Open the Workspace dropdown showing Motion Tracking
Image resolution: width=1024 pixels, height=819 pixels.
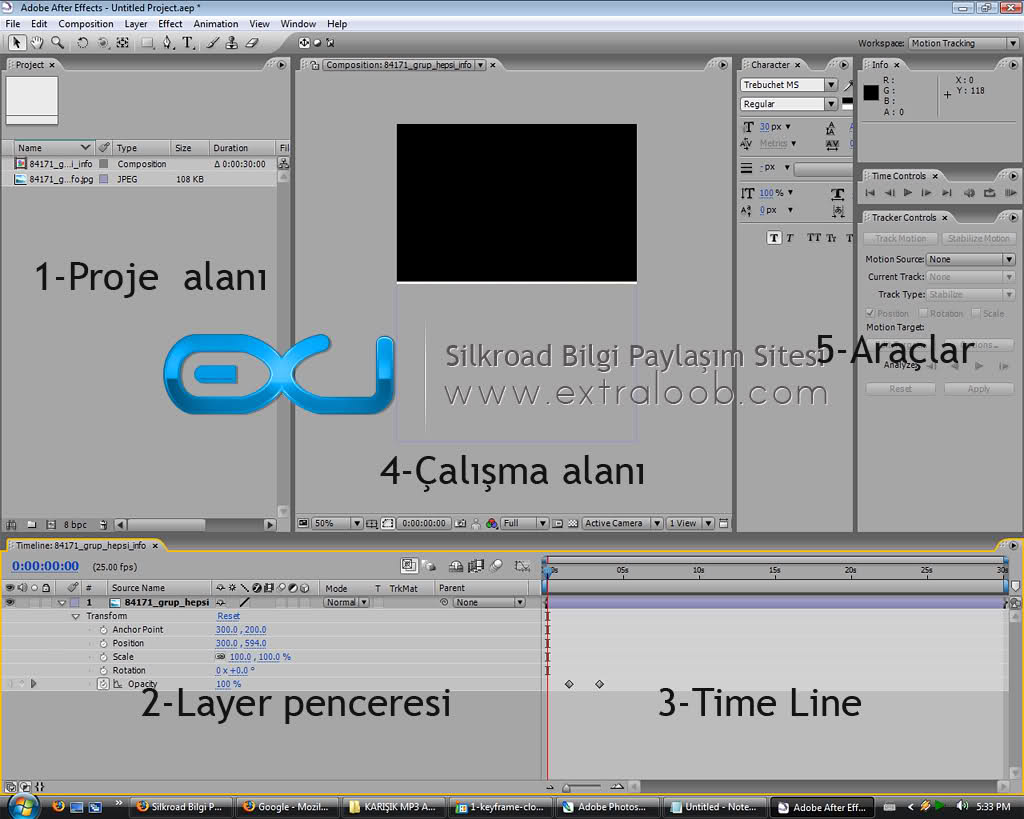point(963,43)
